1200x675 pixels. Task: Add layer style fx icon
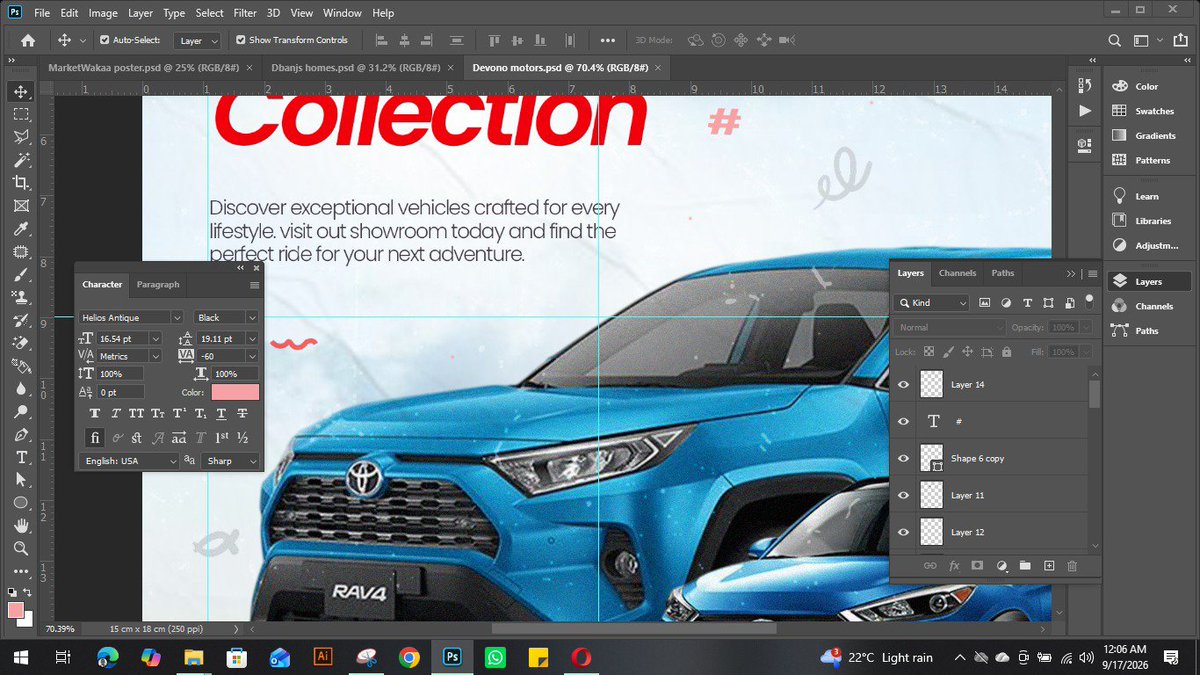click(954, 565)
